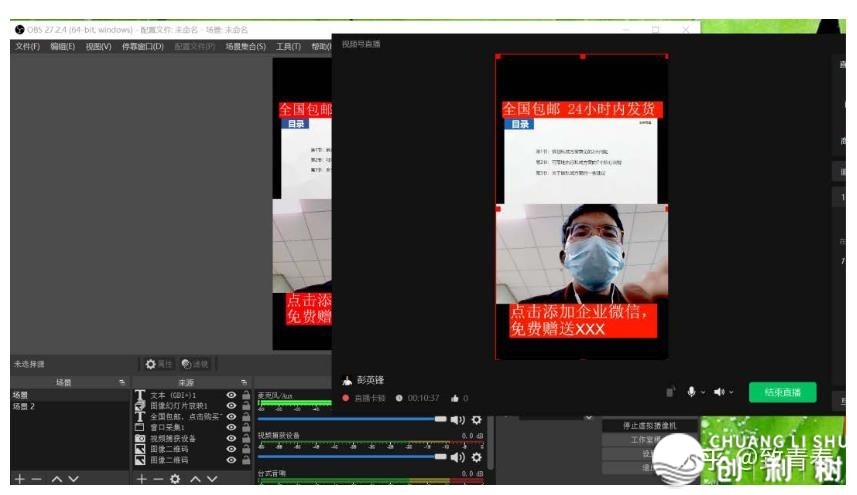Click the 工作室模式 button in OBS
Screen dimensions: 857x495
click(x=650, y=440)
